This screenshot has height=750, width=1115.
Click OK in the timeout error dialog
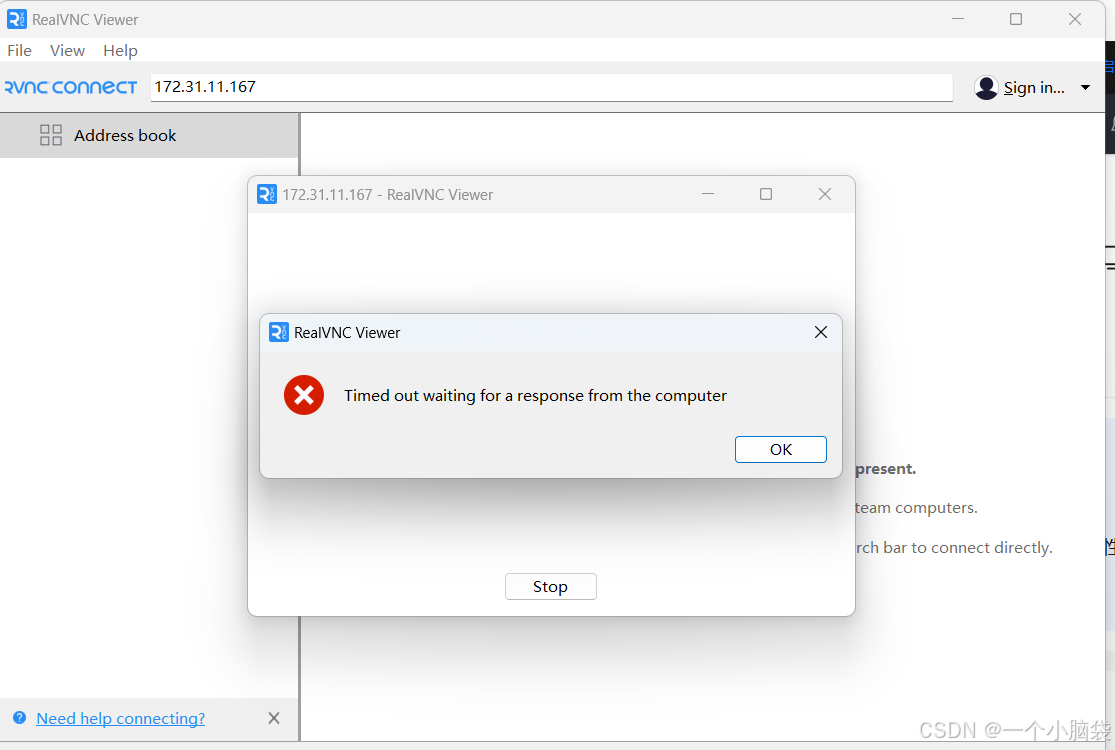click(780, 449)
